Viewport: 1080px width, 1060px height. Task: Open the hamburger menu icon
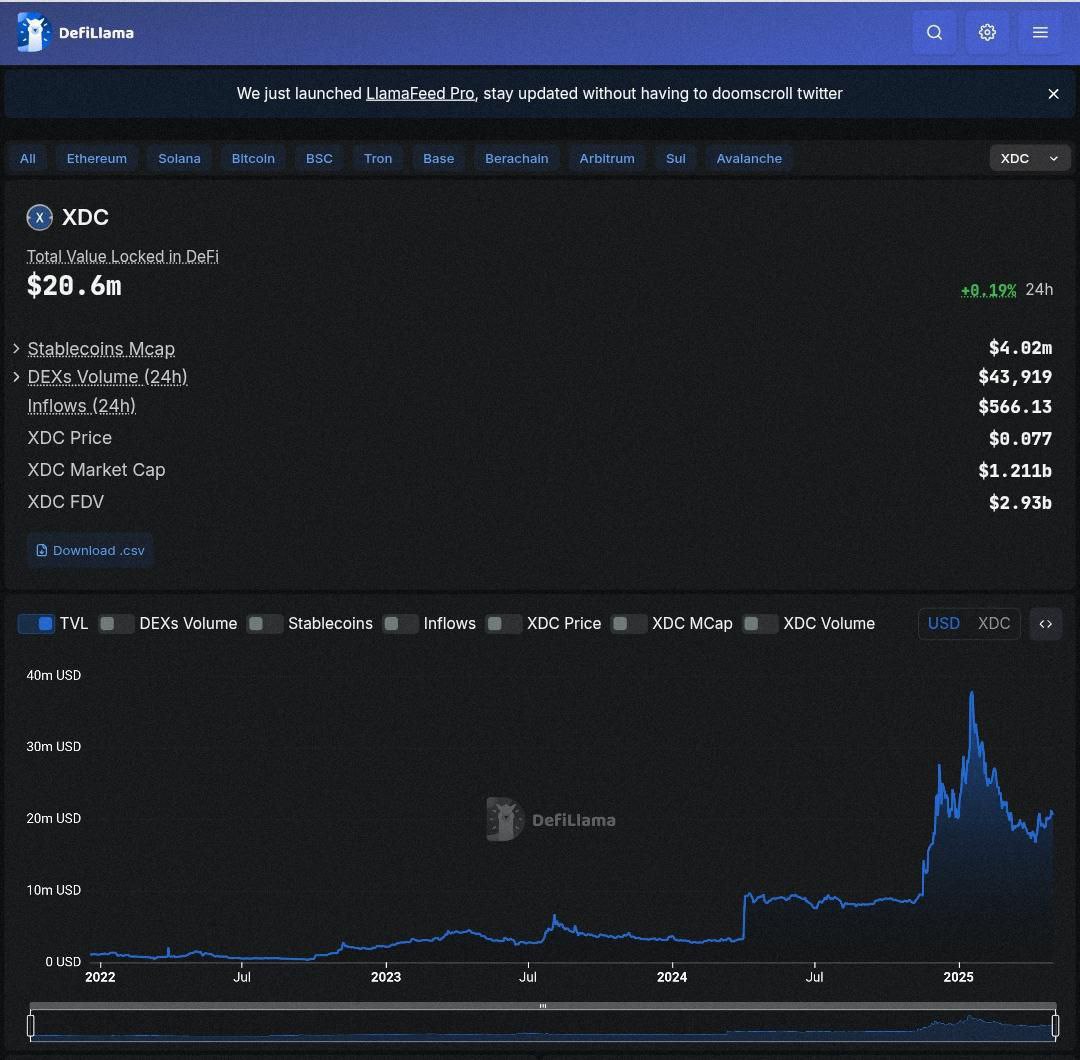[x=1040, y=32]
